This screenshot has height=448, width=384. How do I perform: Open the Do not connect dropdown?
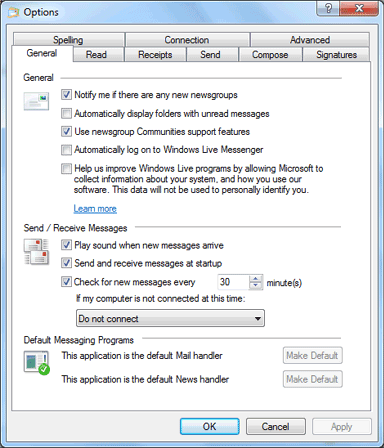point(170,318)
